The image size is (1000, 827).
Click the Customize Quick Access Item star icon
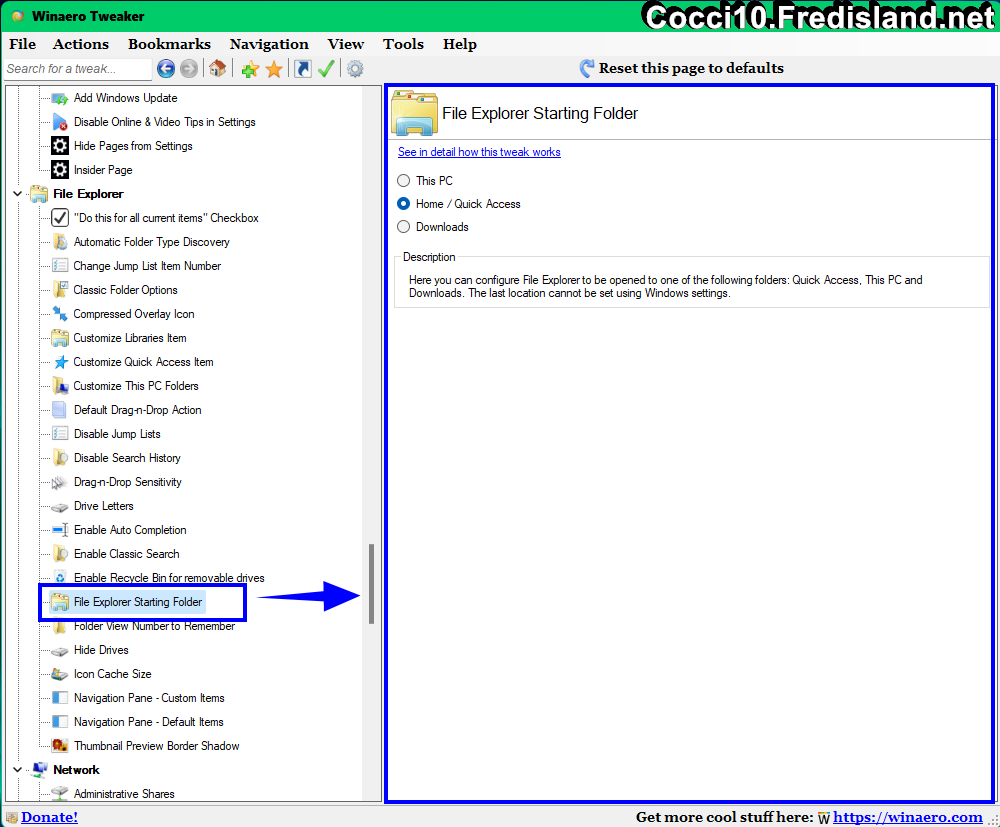61,362
